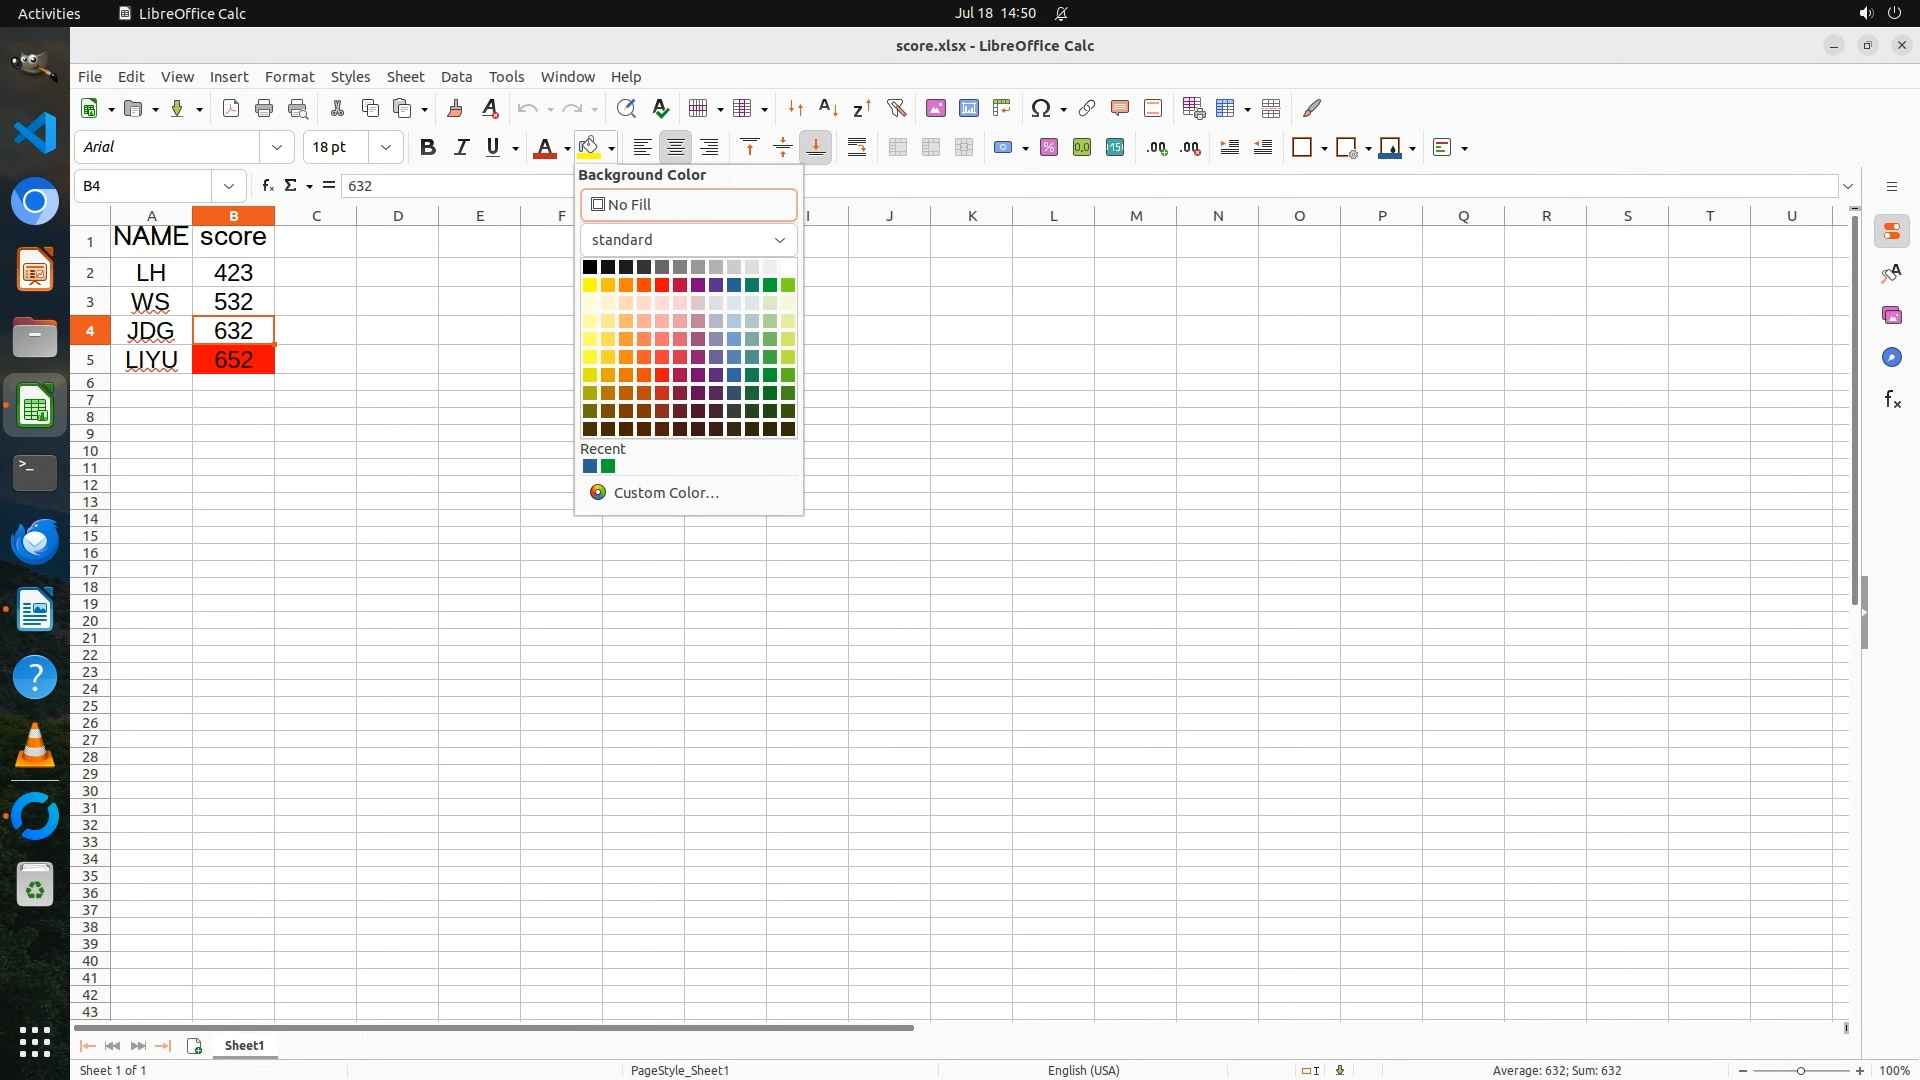
Task: Open the Sidebar Functions panel
Action: pyautogui.click(x=1892, y=400)
